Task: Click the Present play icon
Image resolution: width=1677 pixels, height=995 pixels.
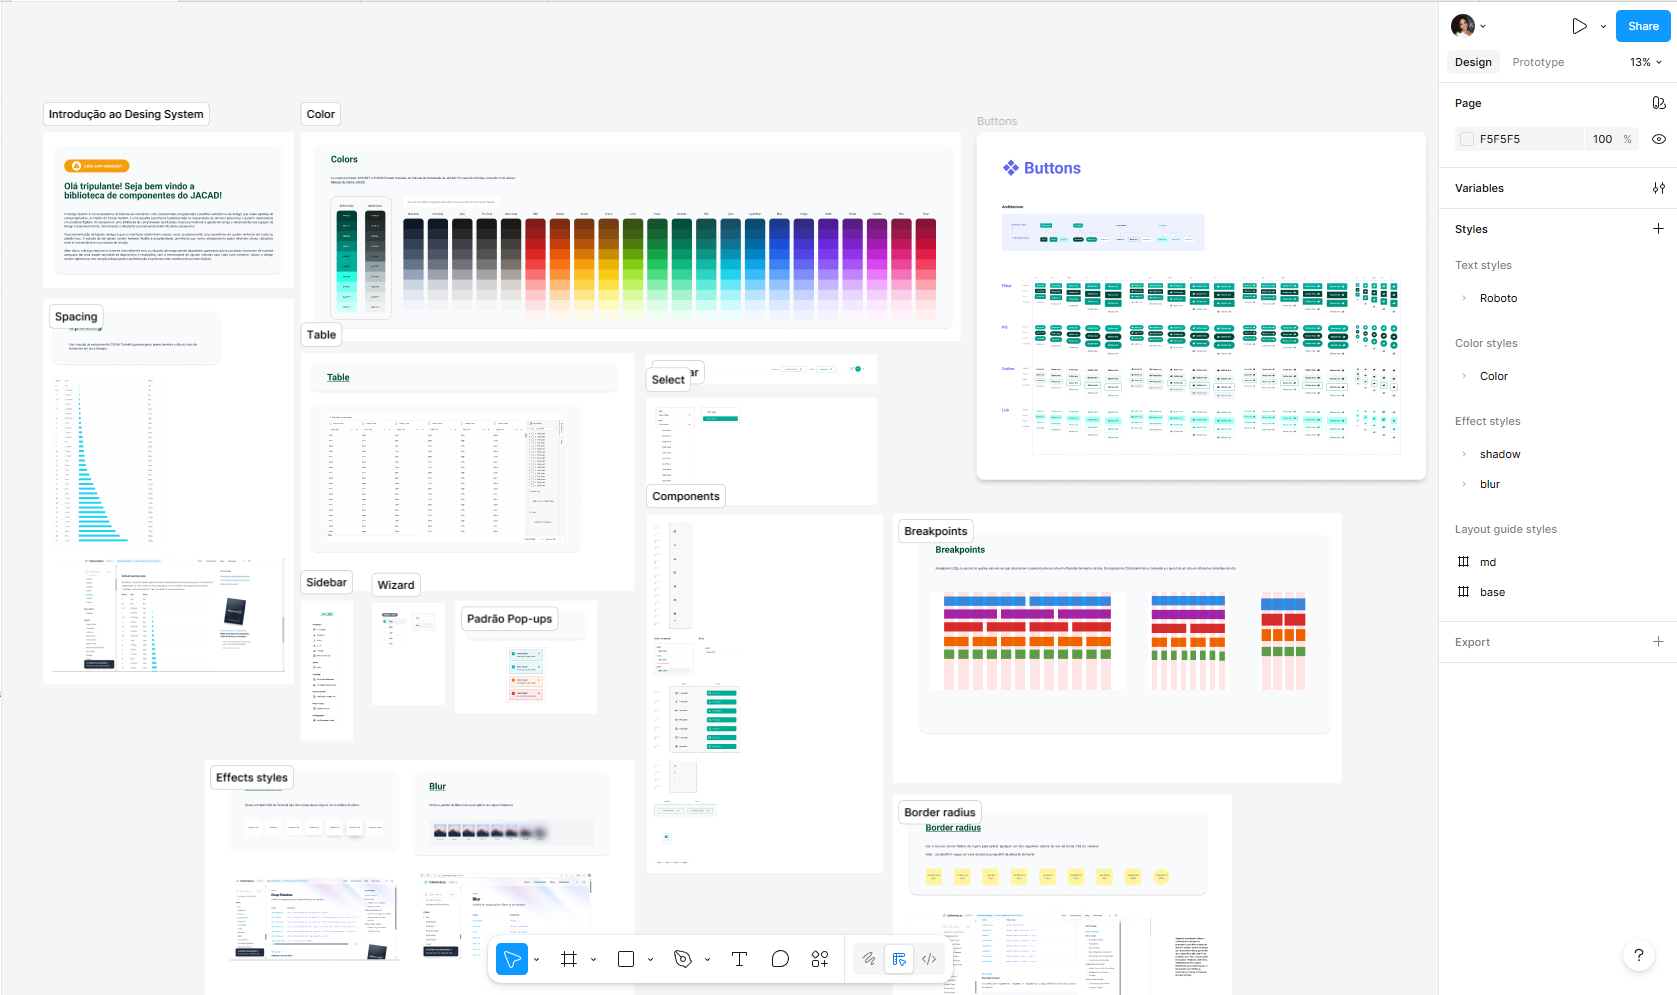Action: tap(1579, 26)
